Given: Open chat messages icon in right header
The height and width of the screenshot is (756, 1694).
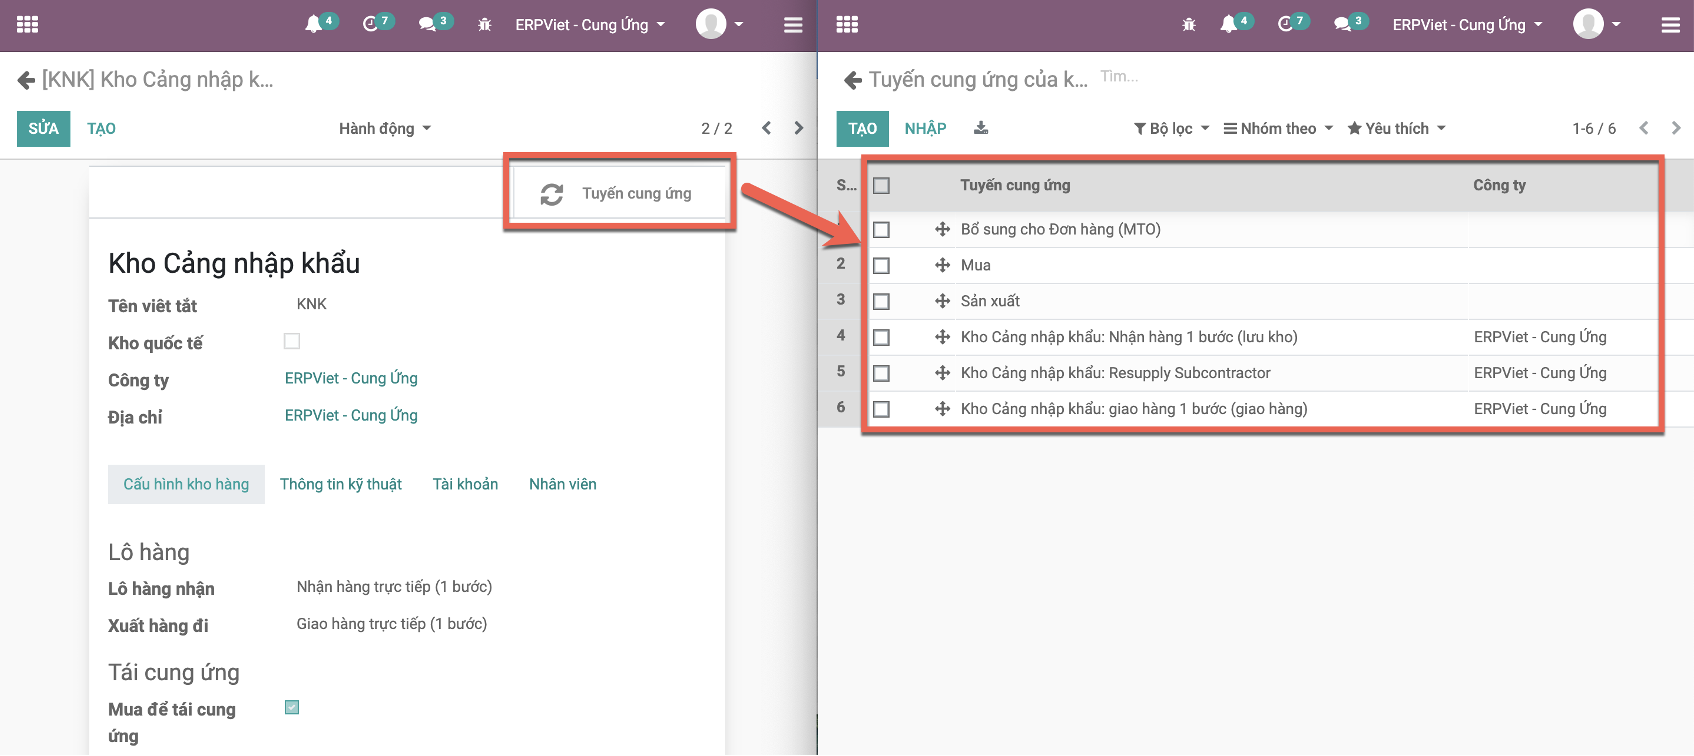Looking at the screenshot, I should coord(1343,25).
